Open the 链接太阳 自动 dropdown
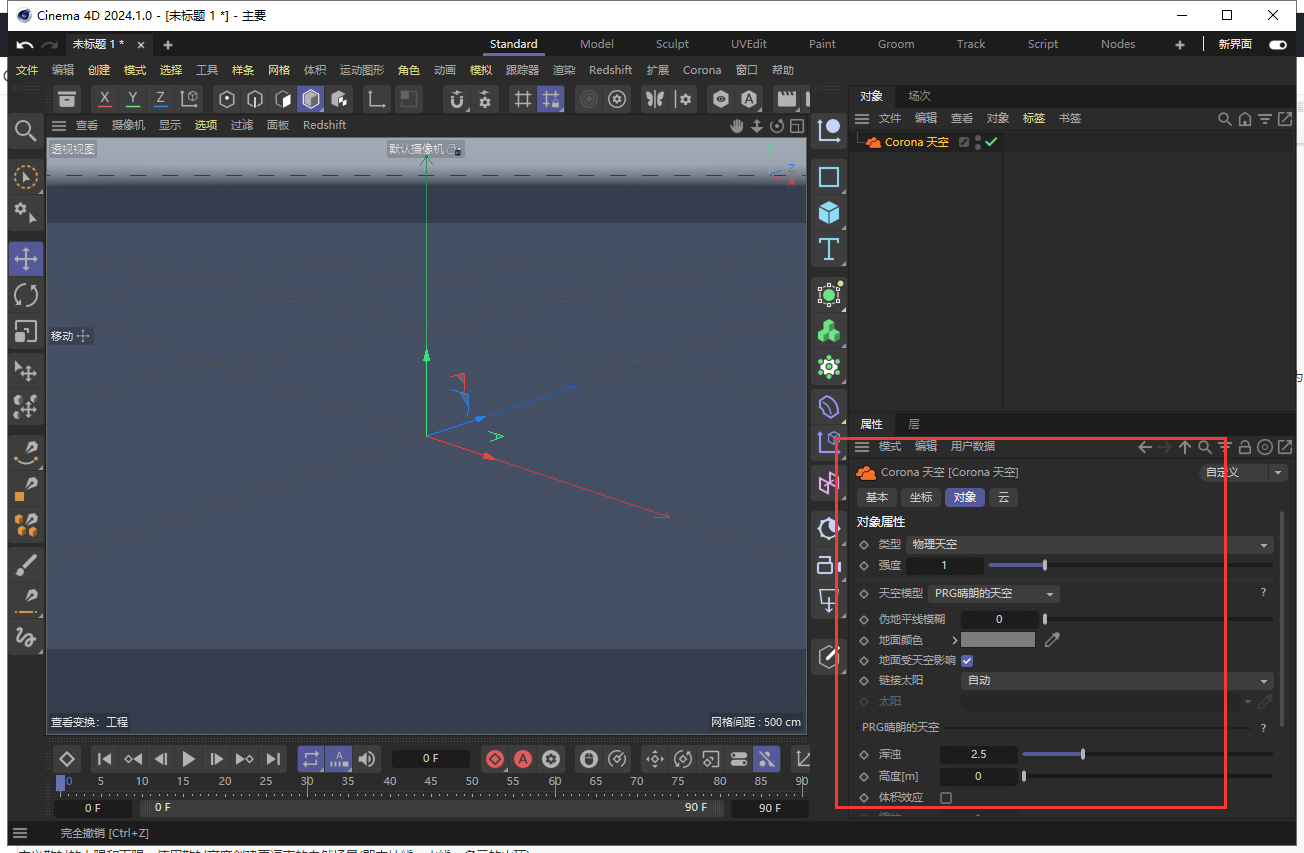This screenshot has height=853, width=1304. (1116, 680)
